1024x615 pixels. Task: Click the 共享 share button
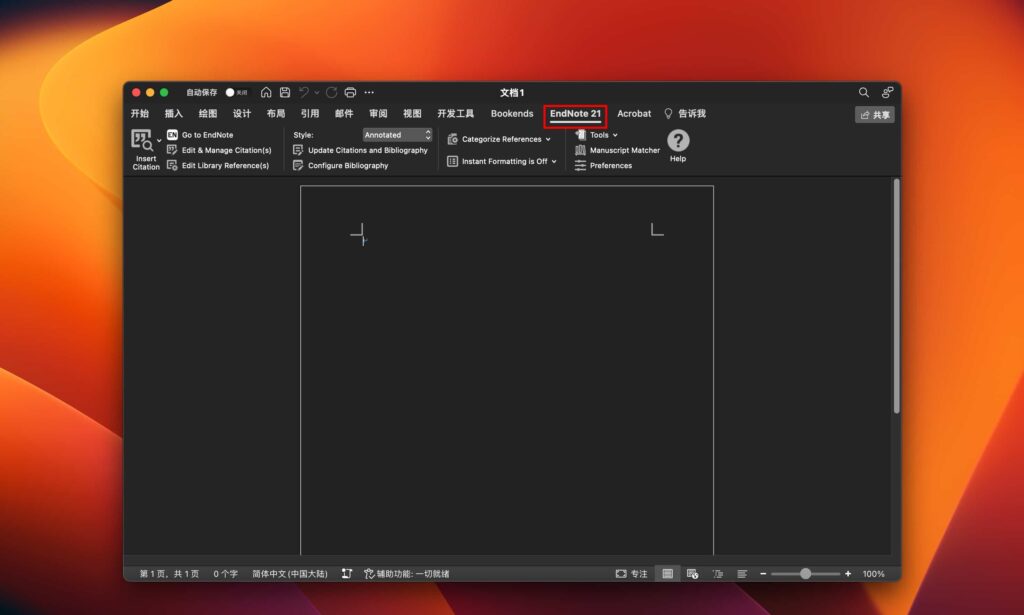(874, 114)
